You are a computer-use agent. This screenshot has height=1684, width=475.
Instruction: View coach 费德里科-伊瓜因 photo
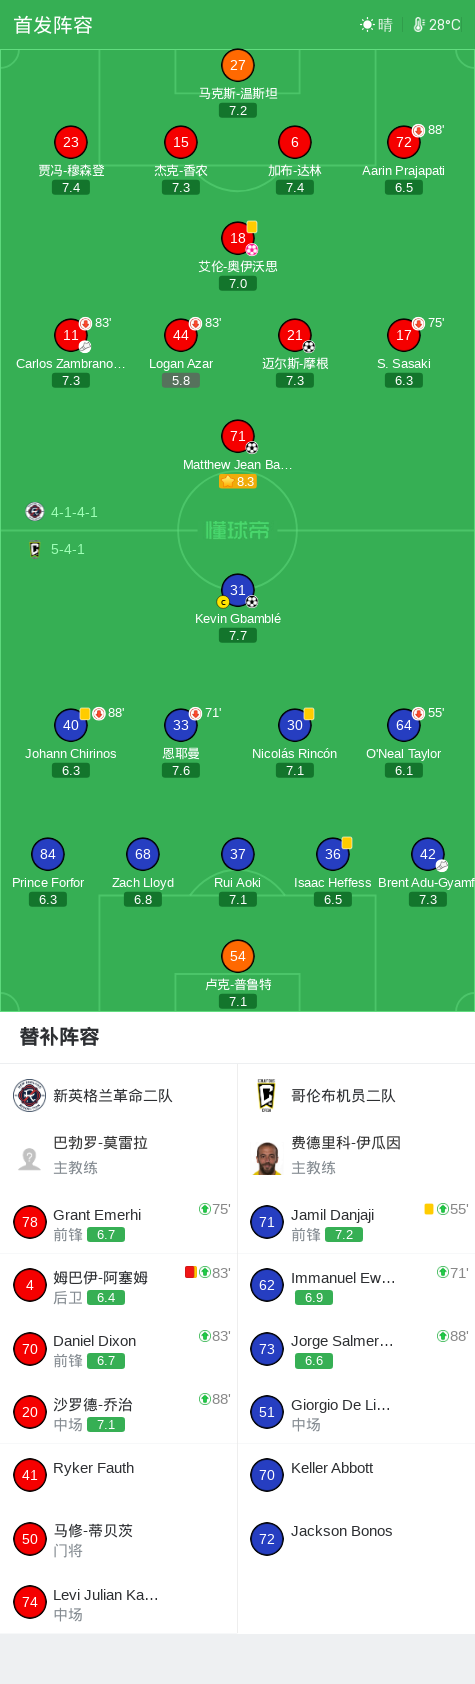point(267,1158)
